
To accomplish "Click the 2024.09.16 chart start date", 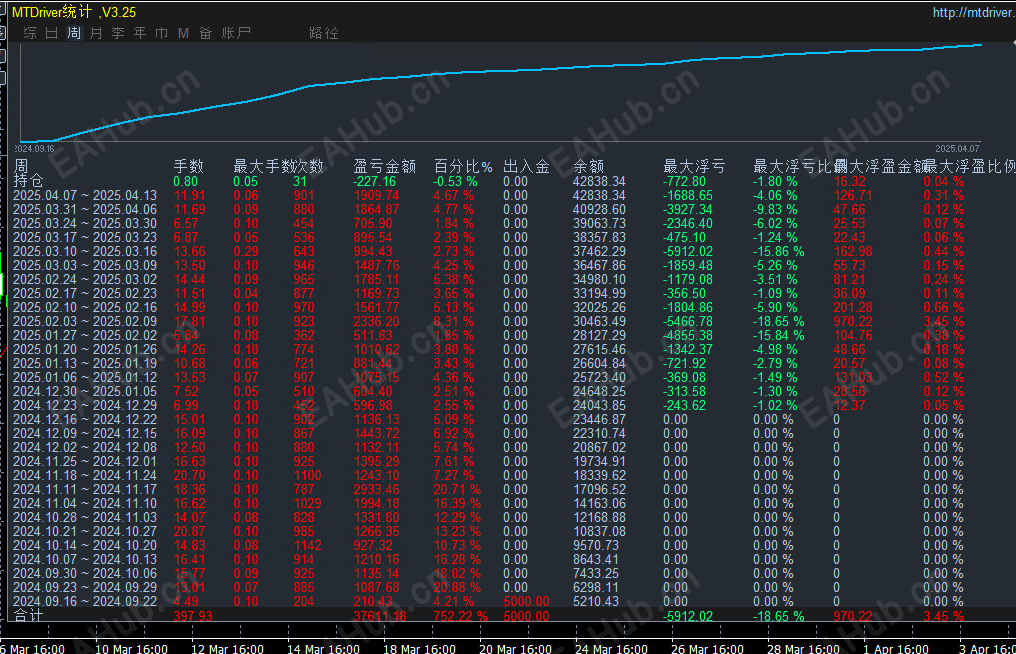I will point(35,148).
